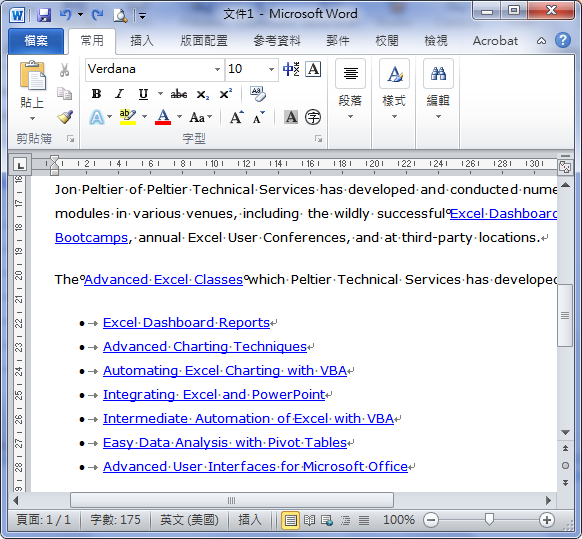Toggle italic formatting

(x=120, y=94)
